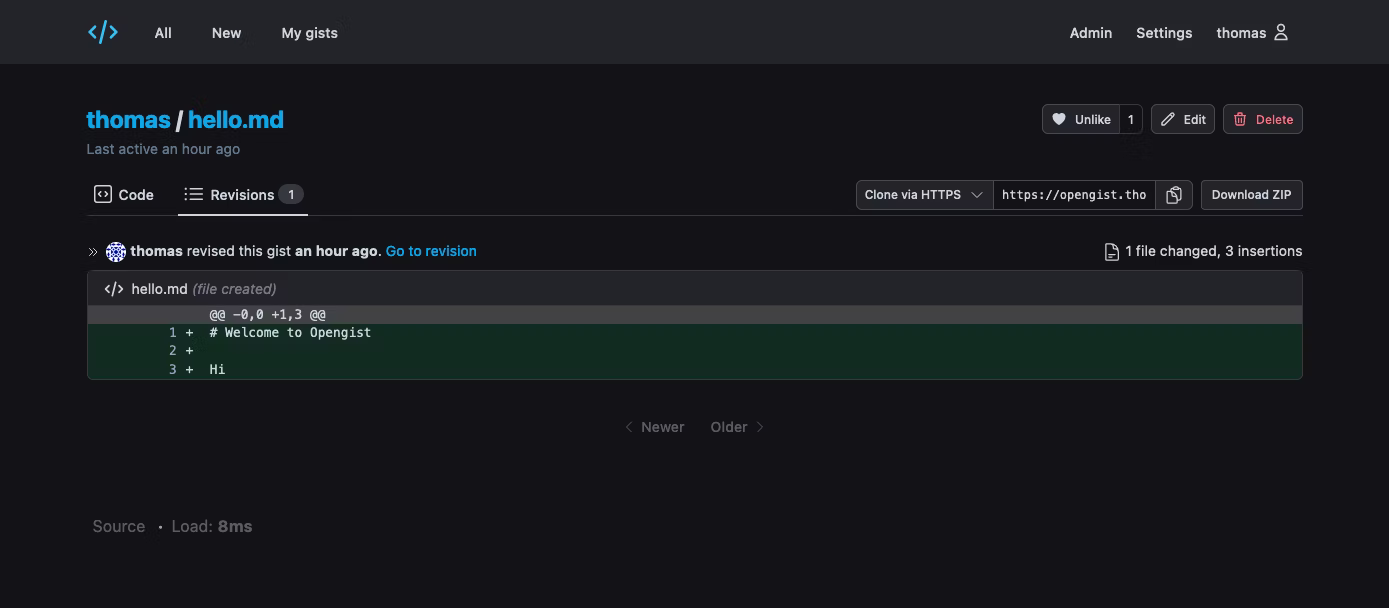This screenshot has height=608, width=1389.
Task: Click the Opengist logo icon
Action: pos(103,32)
